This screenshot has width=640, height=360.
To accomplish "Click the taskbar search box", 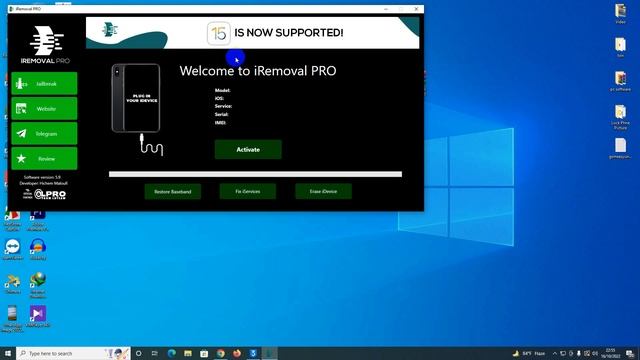I will click(73, 353).
